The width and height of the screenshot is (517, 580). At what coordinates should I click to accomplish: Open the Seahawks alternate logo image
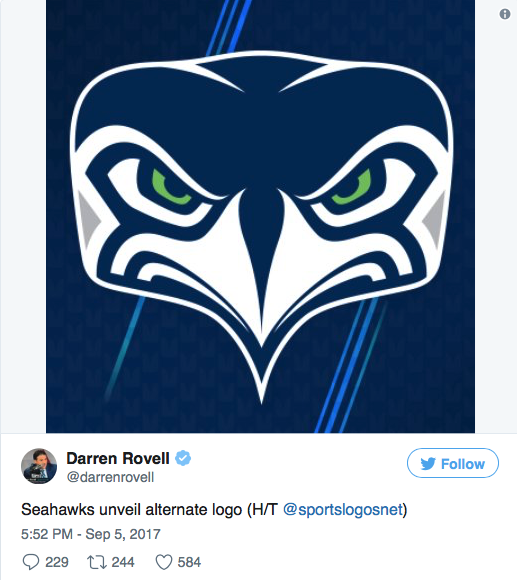[260, 216]
